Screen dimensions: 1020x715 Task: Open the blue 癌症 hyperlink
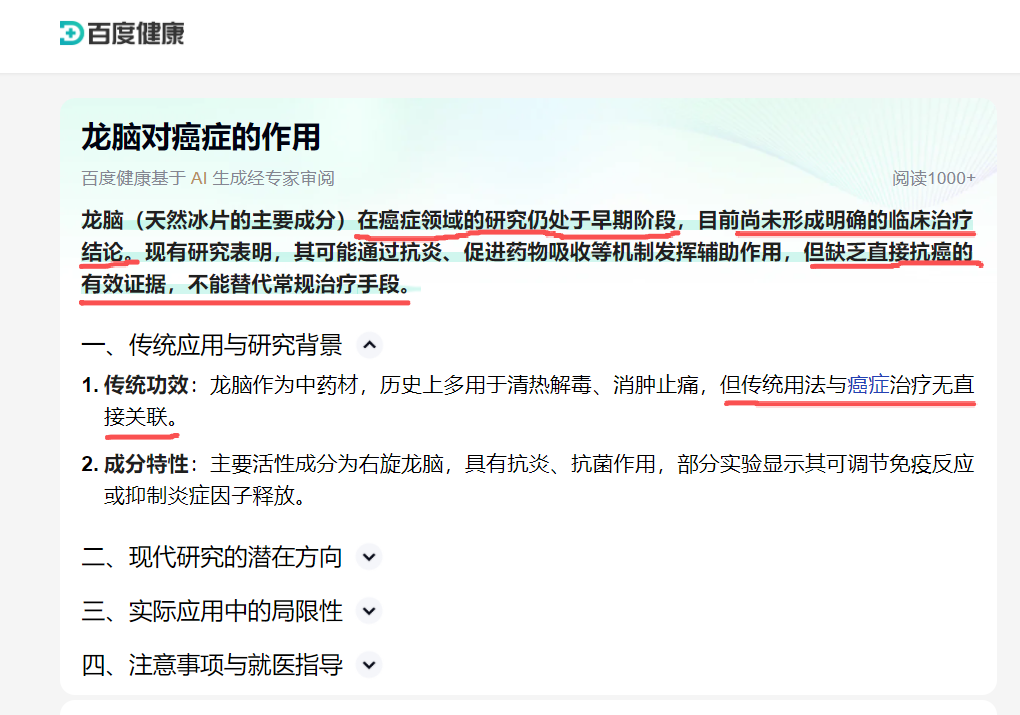click(868, 385)
